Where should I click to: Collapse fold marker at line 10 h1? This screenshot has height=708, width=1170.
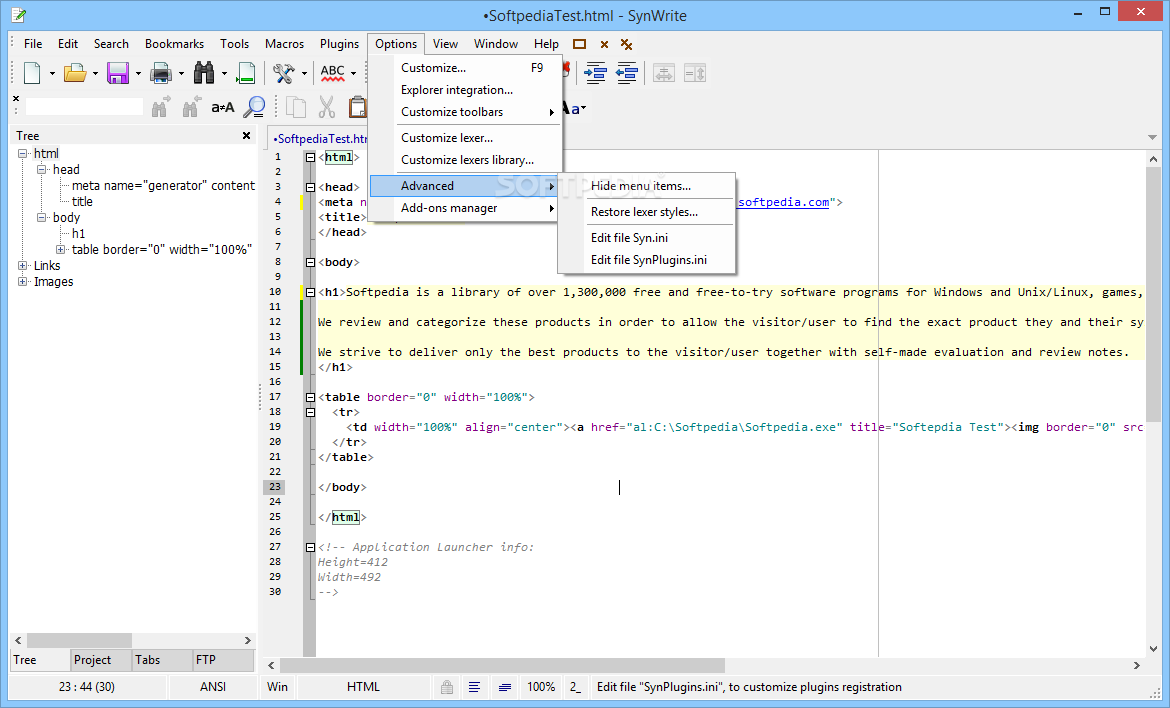[310, 292]
